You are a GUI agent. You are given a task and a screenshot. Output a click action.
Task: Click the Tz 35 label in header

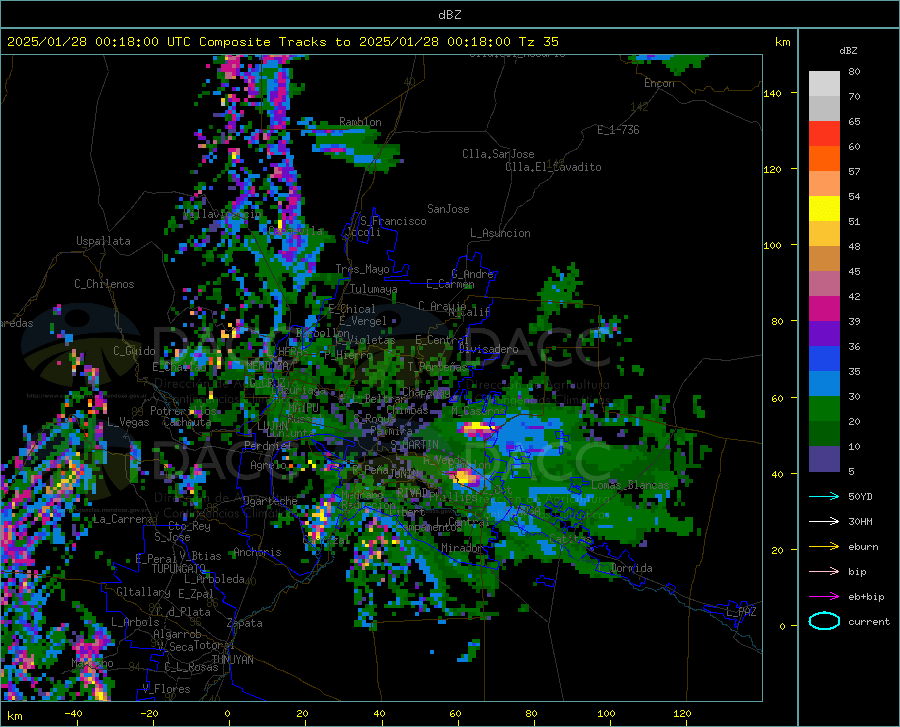click(539, 42)
